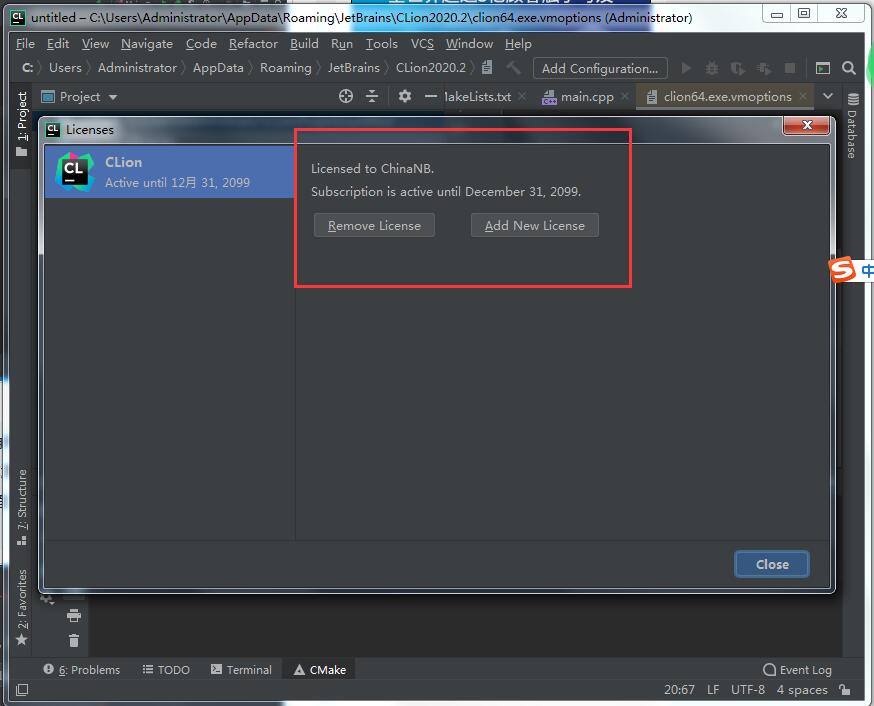This screenshot has height=706, width=874.
Task: Click the Roaming breadcrumb
Action: [285, 68]
